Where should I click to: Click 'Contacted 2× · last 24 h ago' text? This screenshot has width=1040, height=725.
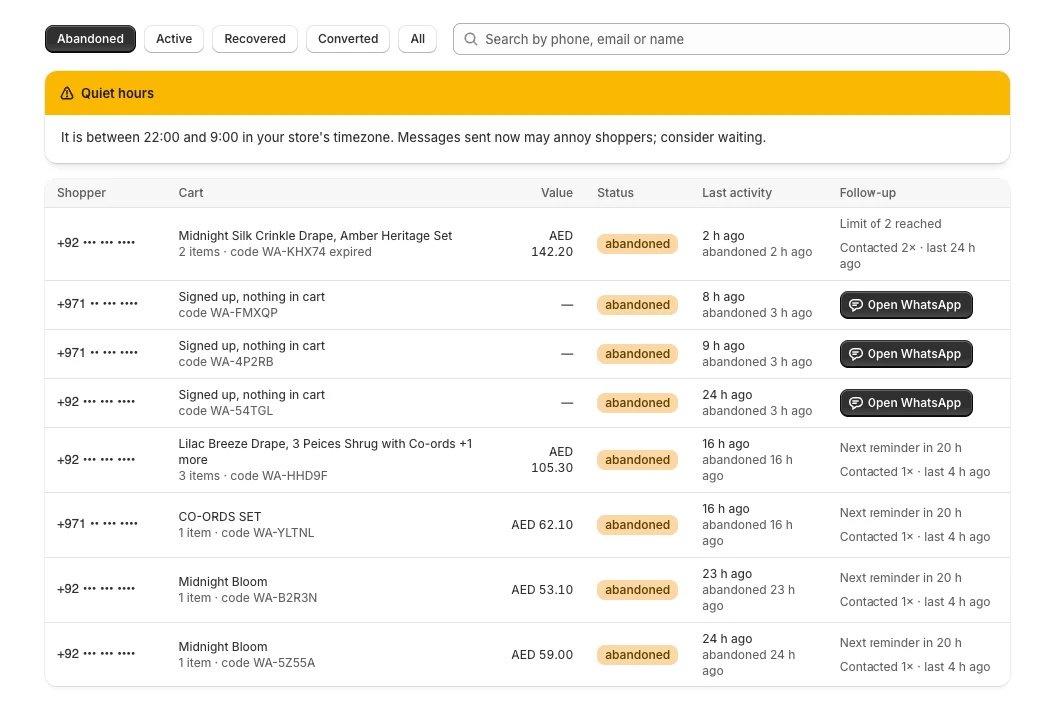pos(907,256)
